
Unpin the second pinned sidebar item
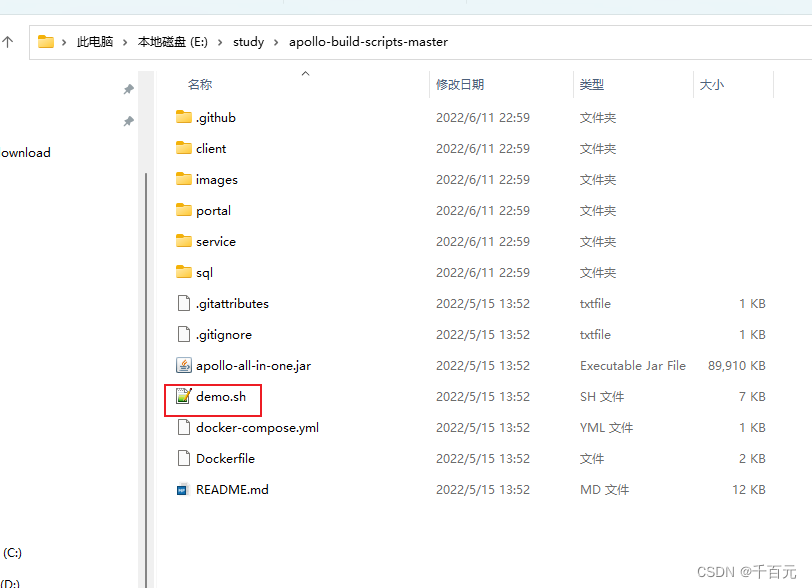(x=128, y=121)
